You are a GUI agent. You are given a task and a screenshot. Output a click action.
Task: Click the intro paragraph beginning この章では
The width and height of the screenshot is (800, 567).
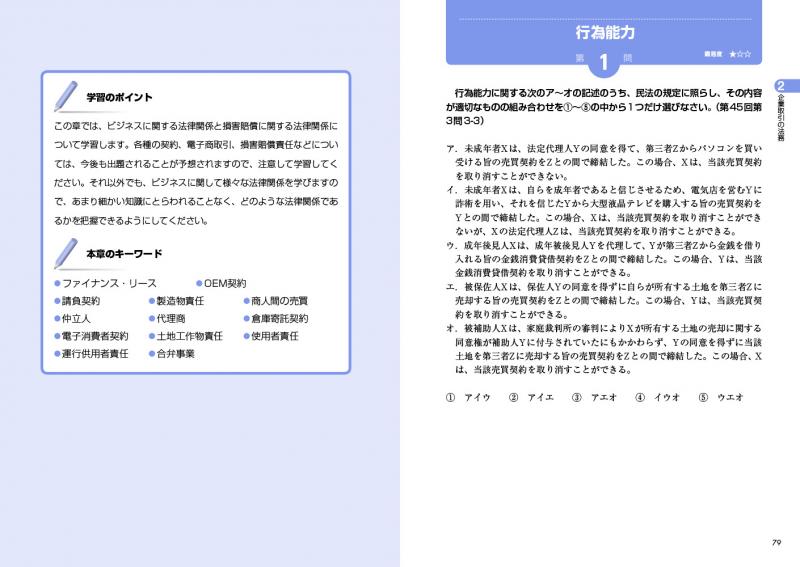click(x=196, y=173)
